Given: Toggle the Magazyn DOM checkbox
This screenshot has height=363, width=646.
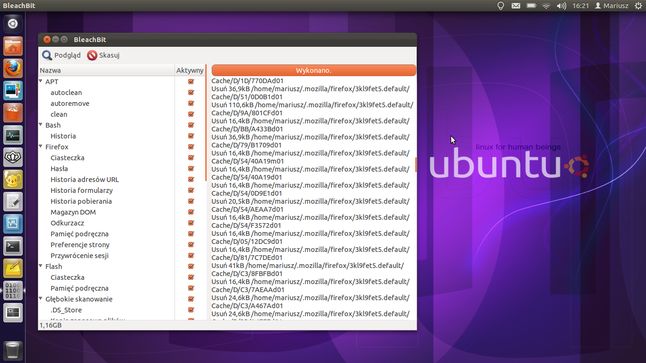Looking at the screenshot, I should (x=191, y=212).
